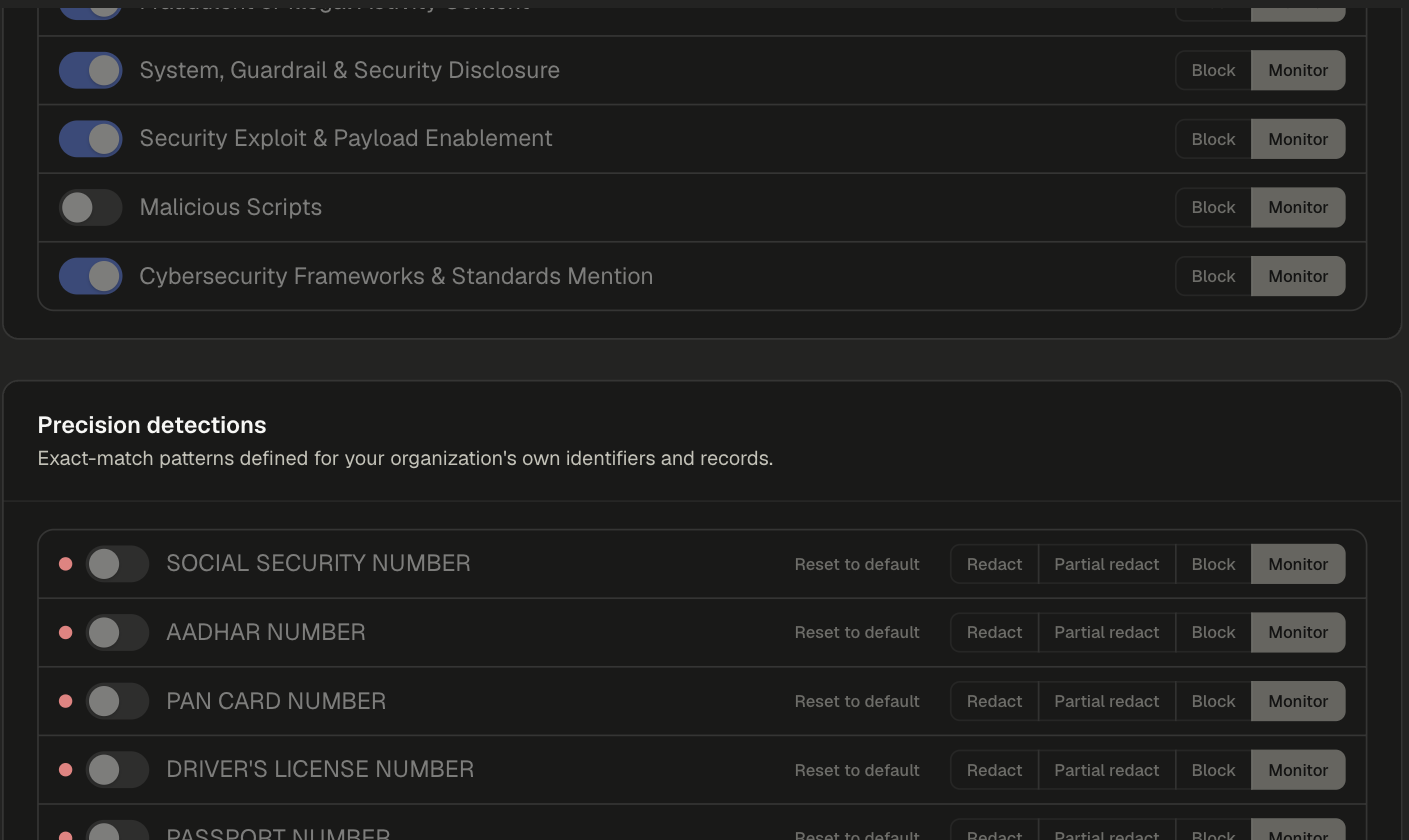
Task: Enable the Malicious Scripts toggle
Action: (90, 207)
